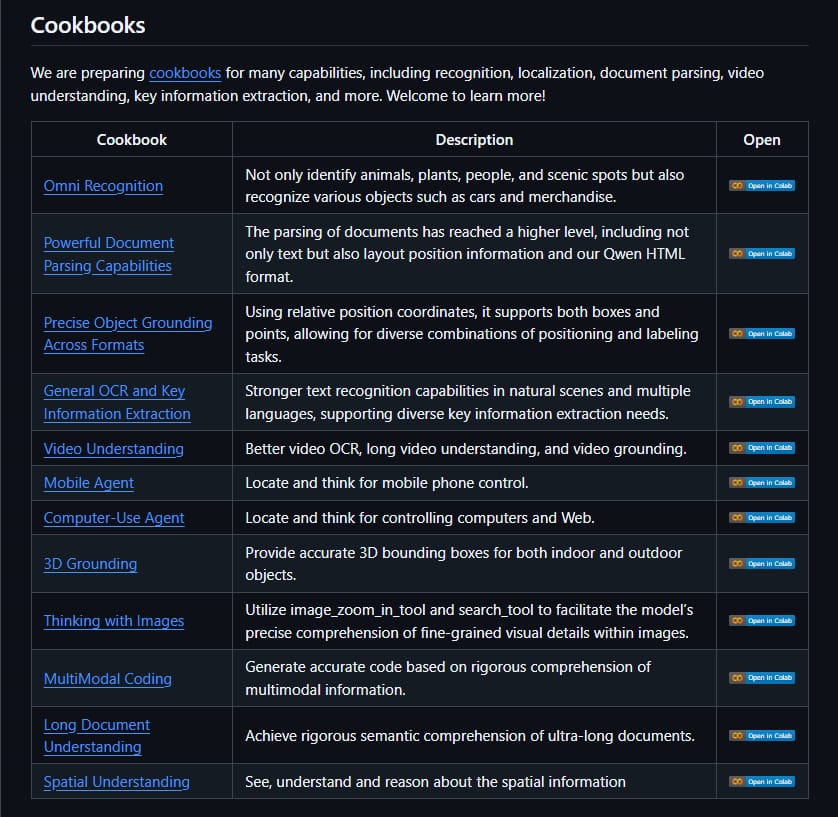This screenshot has width=838, height=817.
Task: Open Colab badge for Omni Recognition
Action: [762, 185]
